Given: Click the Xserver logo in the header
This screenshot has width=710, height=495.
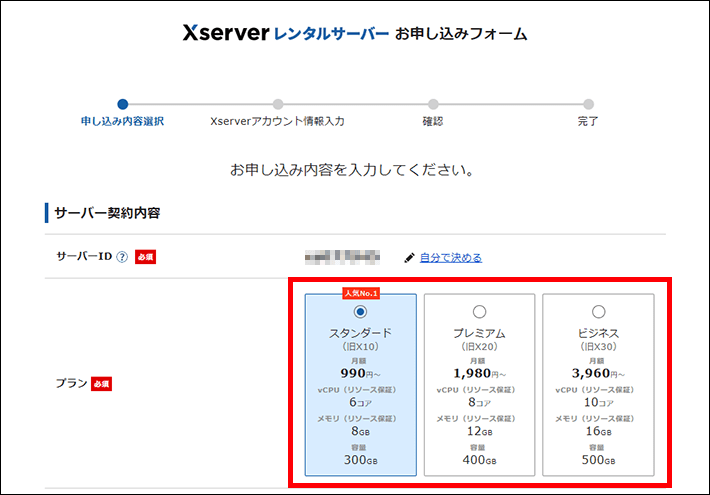Looking at the screenshot, I should 225,33.
